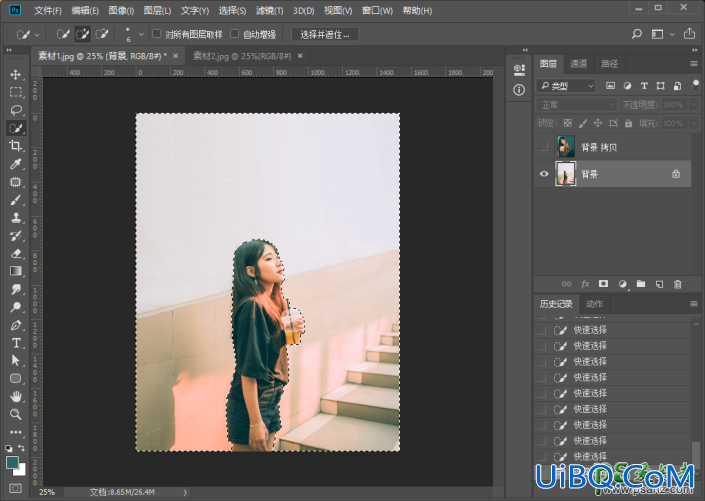Open the search icon in options bar

point(636,34)
